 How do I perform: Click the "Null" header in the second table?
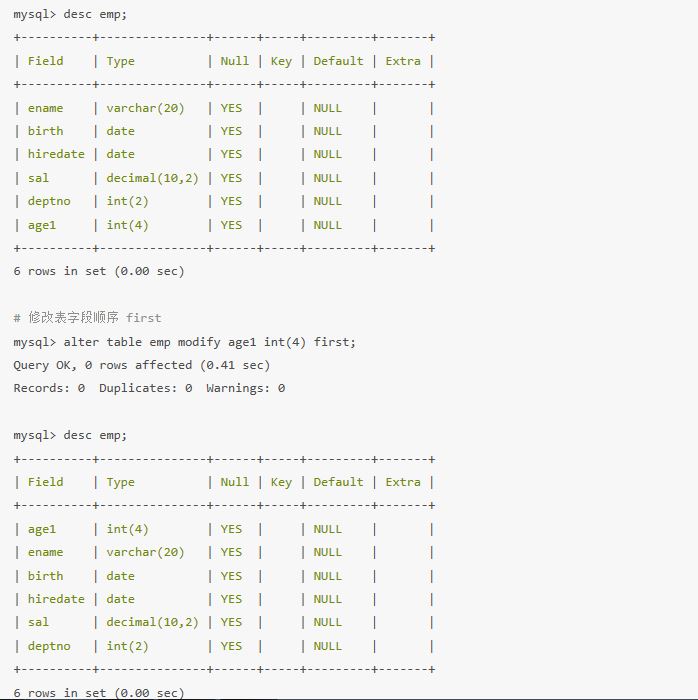click(x=235, y=482)
